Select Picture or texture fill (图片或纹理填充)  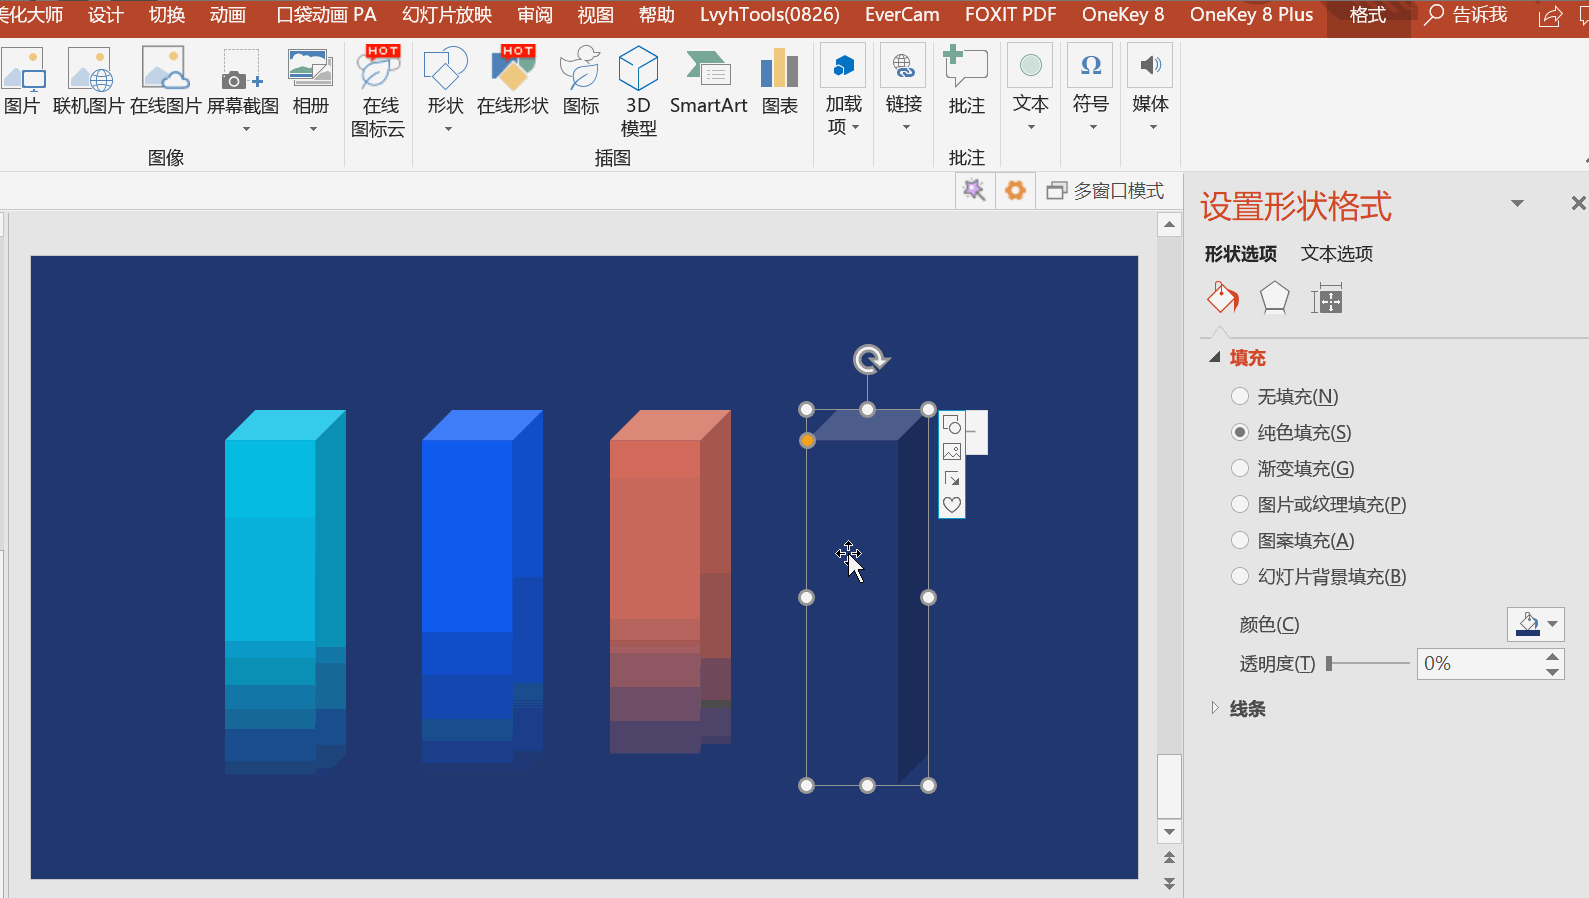tap(1240, 505)
